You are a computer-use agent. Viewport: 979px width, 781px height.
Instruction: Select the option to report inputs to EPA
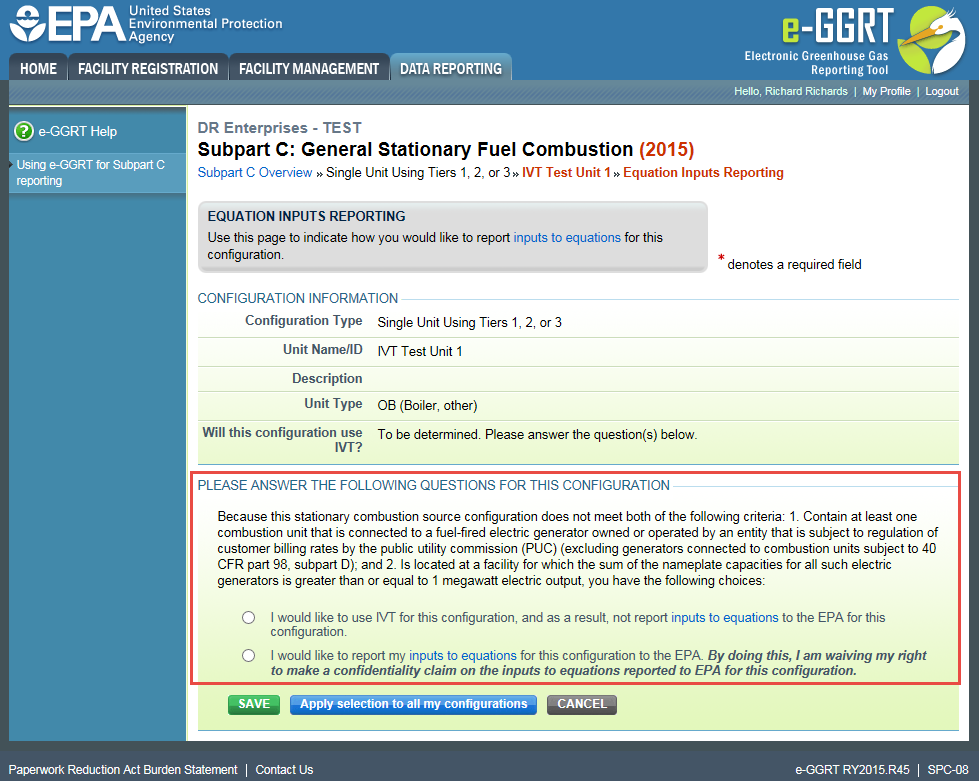[x=248, y=656]
